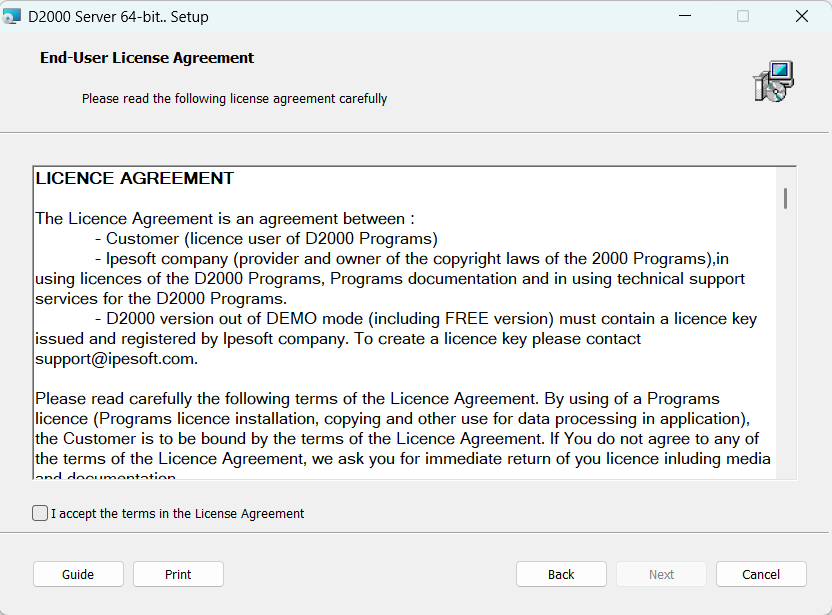Viewport: 832px width, 615px height.
Task: Click the 'End-User License Agreement' header title
Action: (147, 58)
